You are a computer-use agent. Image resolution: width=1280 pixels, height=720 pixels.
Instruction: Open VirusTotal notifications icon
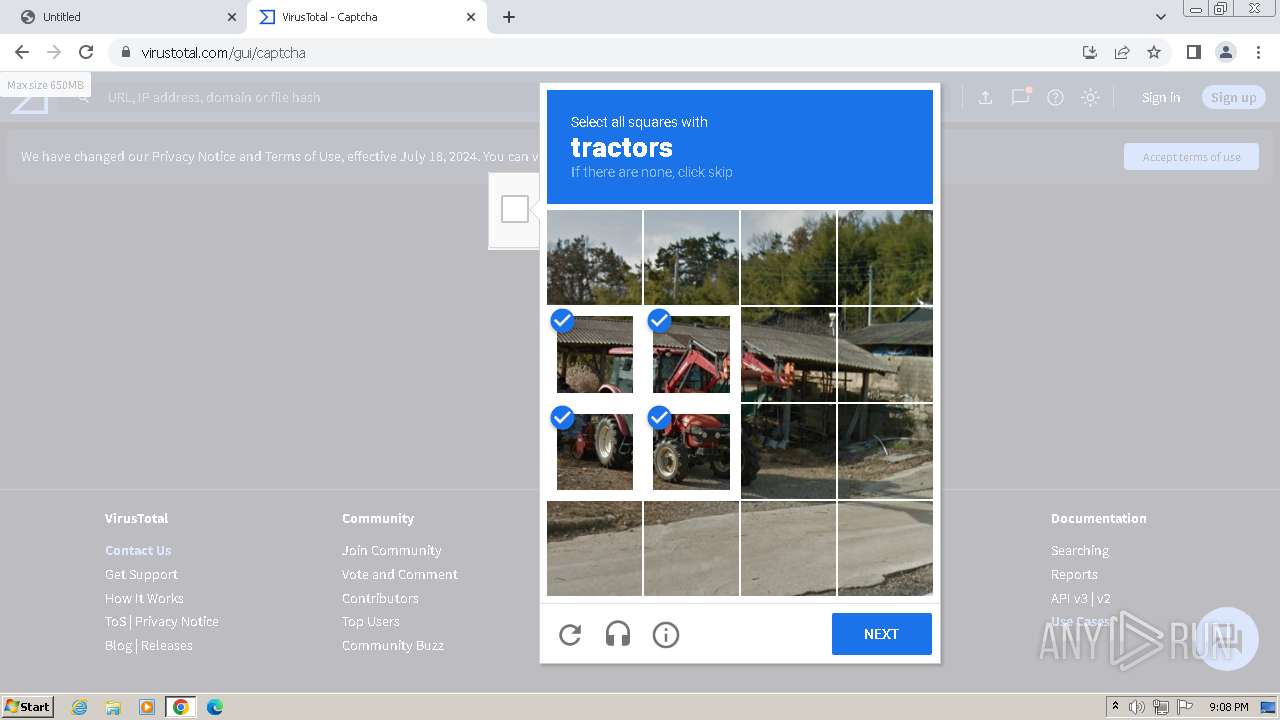click(1020, 97)
